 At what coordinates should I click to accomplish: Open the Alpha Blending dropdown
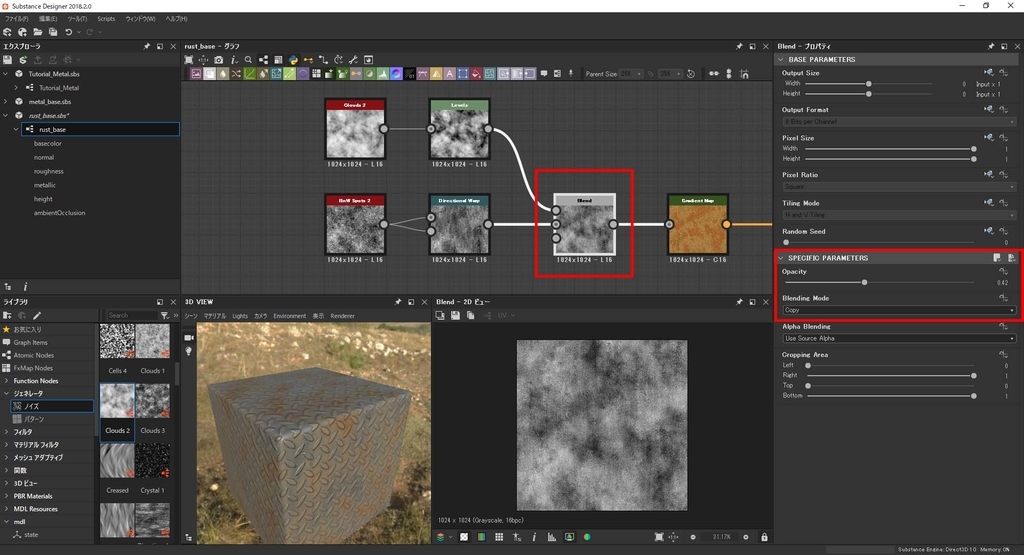point(897,338)
